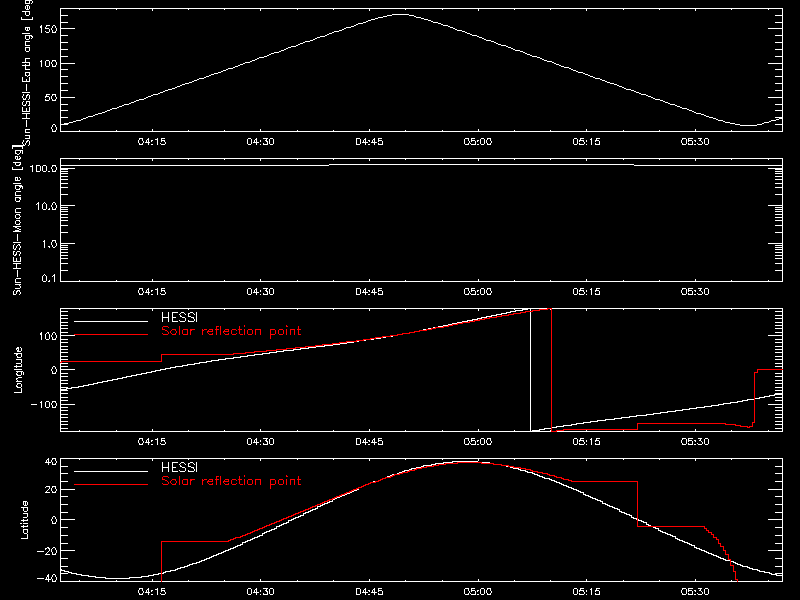The height and width of the screenshot is (600, 800).
Task: Click the 100.0 value on Sun-HESSI-Moon axis
Action: click(x=43, y=169)
